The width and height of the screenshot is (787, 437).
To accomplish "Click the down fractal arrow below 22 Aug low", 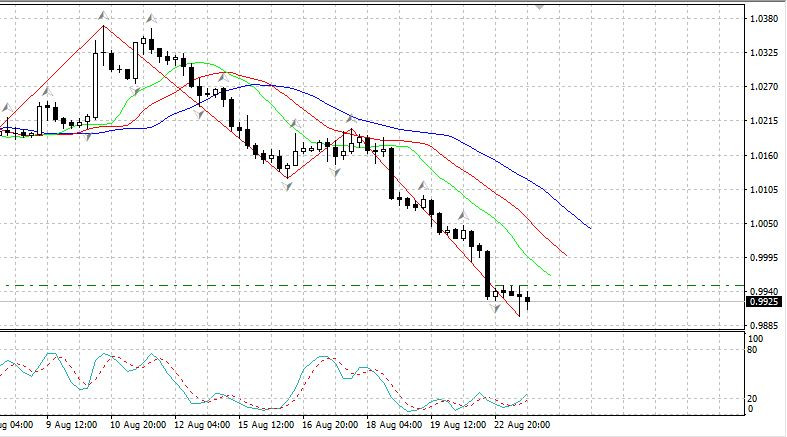I will tap(495, 309).
